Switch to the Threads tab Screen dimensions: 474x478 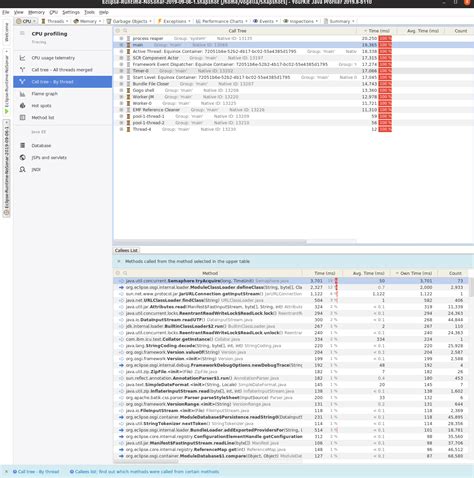pyautogui.click(x=55, y=21)
